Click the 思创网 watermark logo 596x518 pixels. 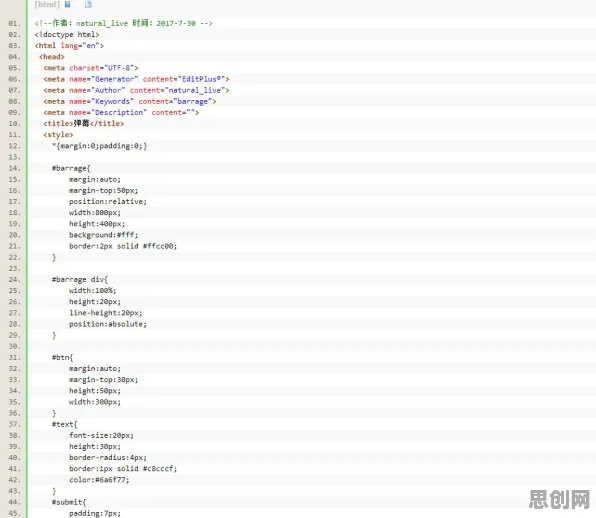pyautogui.click(x=559, y=499)
